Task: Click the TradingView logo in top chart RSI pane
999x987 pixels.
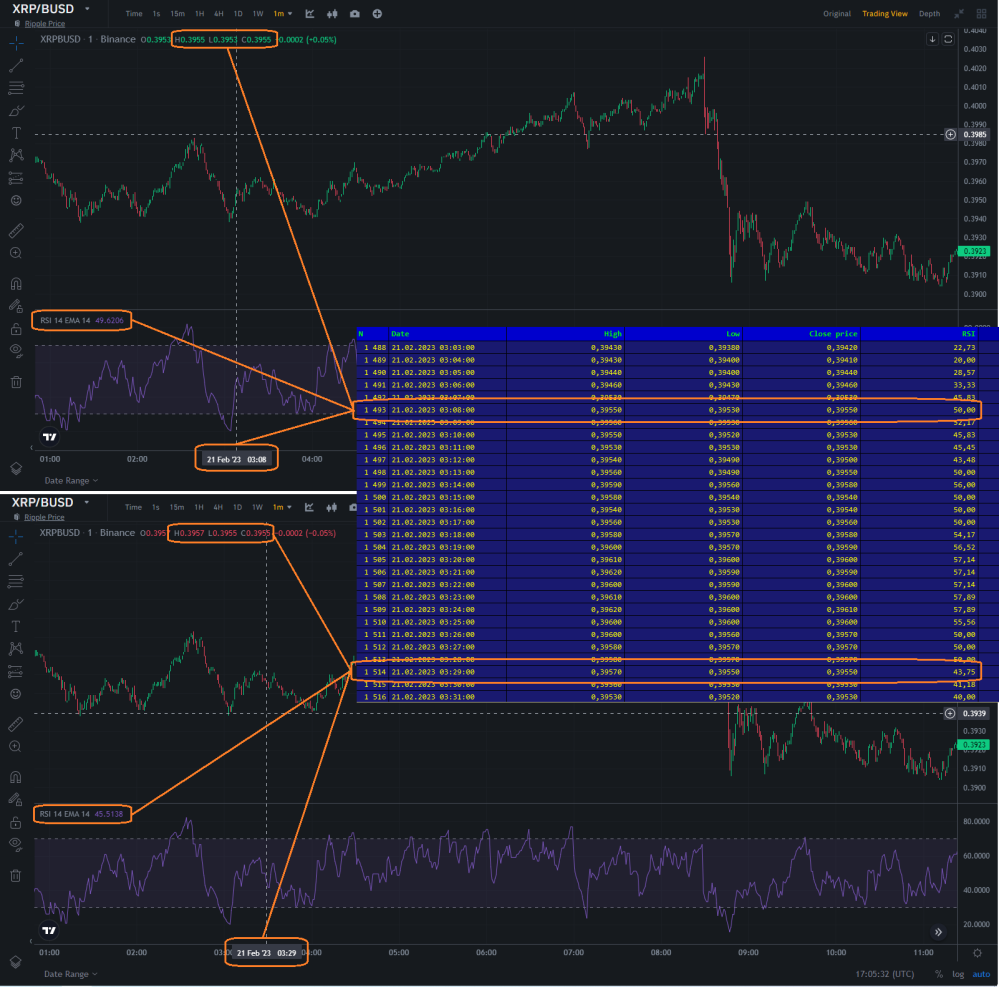Action: click(x=50, y=436)
